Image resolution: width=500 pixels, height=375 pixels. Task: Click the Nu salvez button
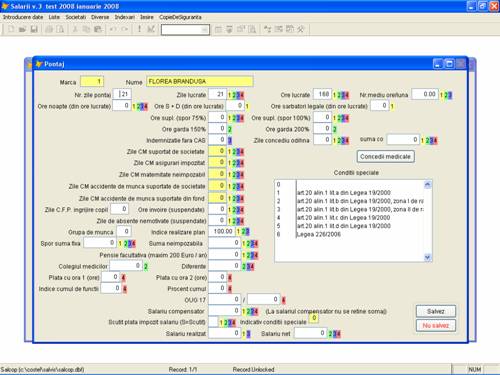tap(436, 325)
